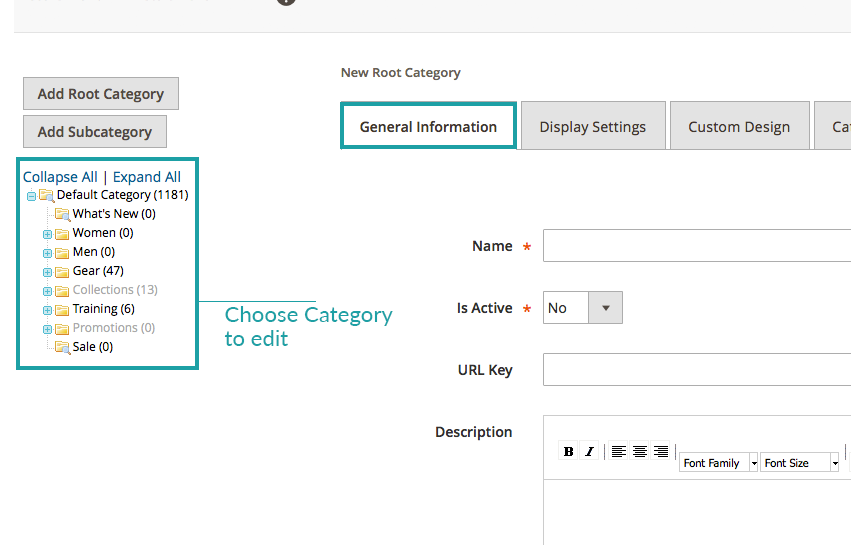Expand the Collections category node
This screenshot has width=851, height=545.
47,291
